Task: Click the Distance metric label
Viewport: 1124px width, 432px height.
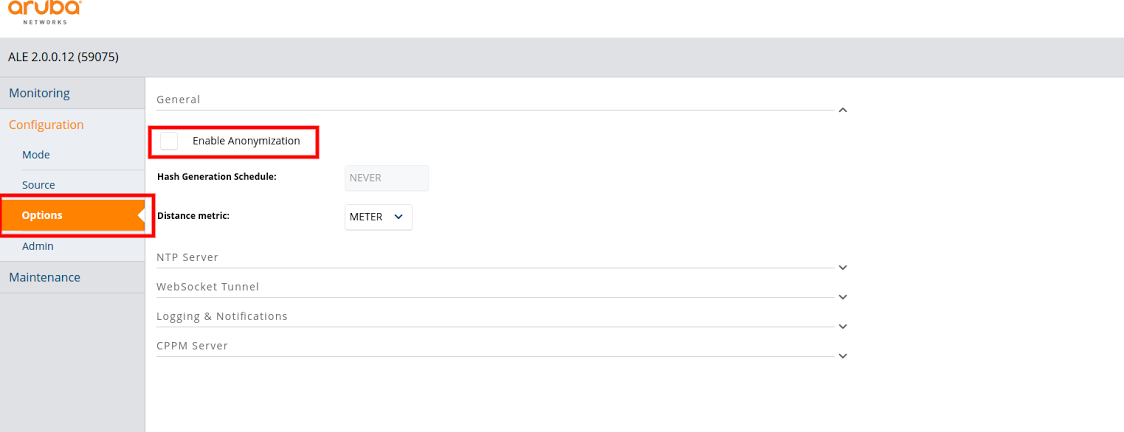Action: (x=193, y=215)
